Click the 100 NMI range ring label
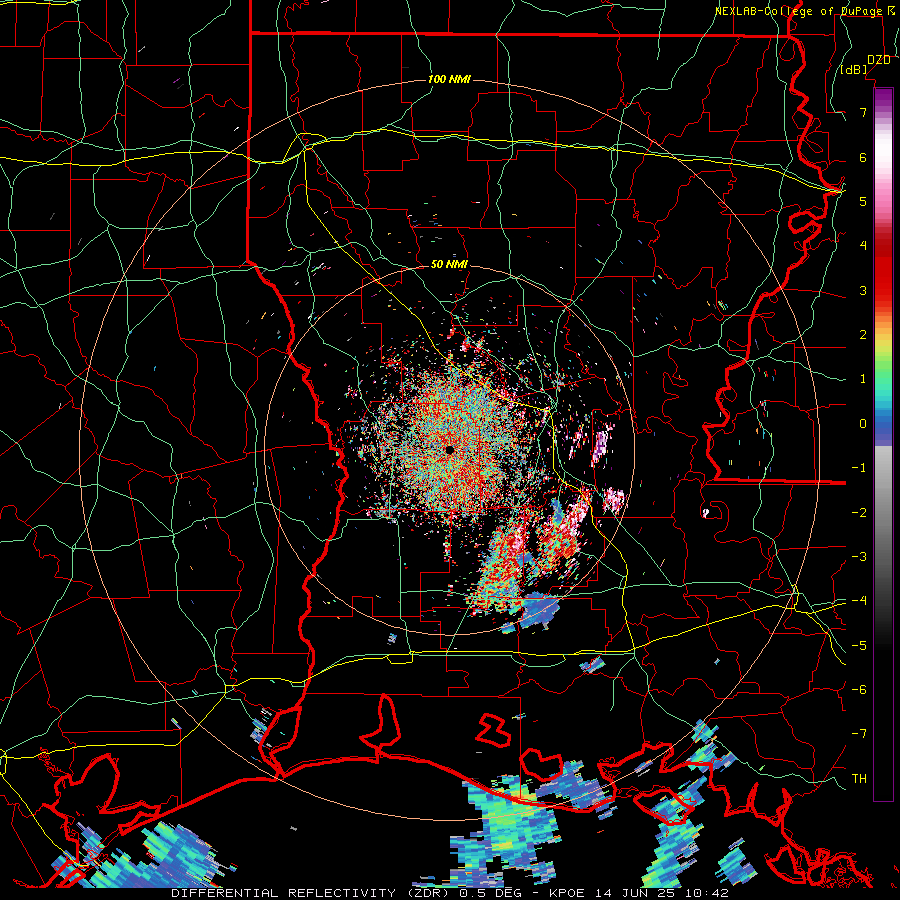 click(449, 79)
